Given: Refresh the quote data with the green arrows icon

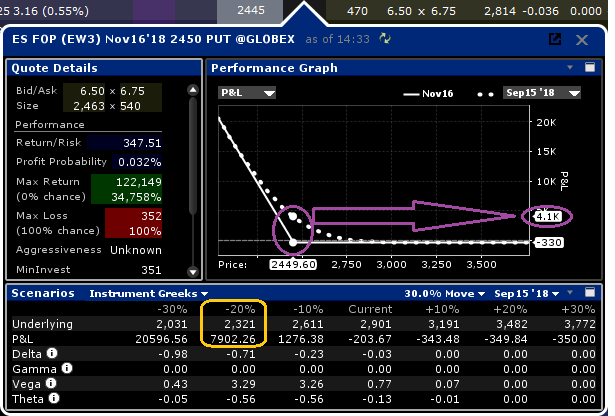Looking at the screenshot, I should pyautogui.click(x=385, y=38).
